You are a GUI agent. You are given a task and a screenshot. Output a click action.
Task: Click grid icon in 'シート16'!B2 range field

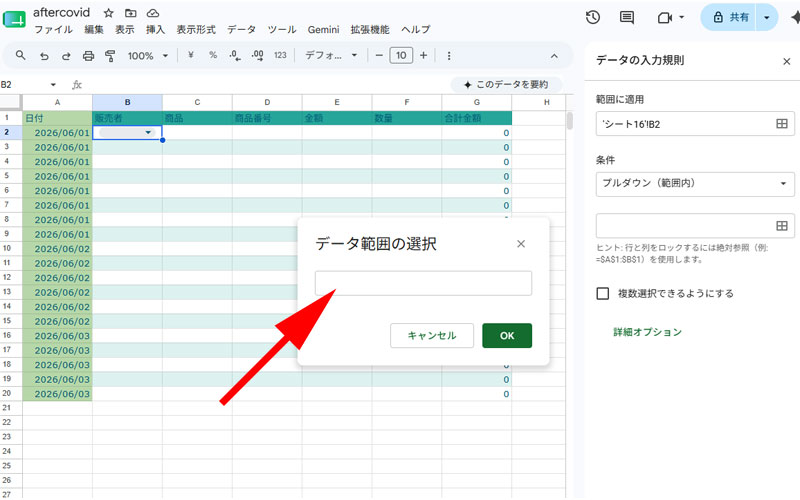[x=782, y=123]
